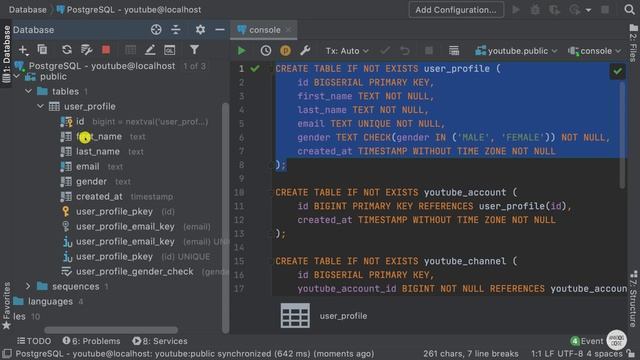Run the query with green Execute icon

[242, 51]
